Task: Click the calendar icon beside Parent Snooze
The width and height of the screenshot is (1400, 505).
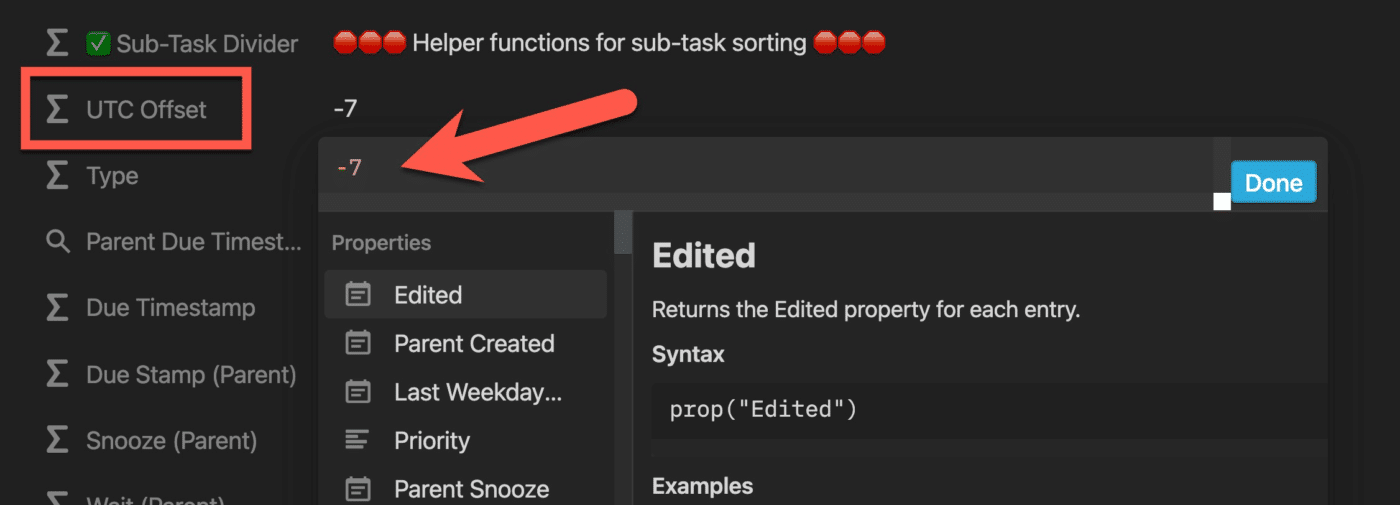Action: [x=357, y=489]
